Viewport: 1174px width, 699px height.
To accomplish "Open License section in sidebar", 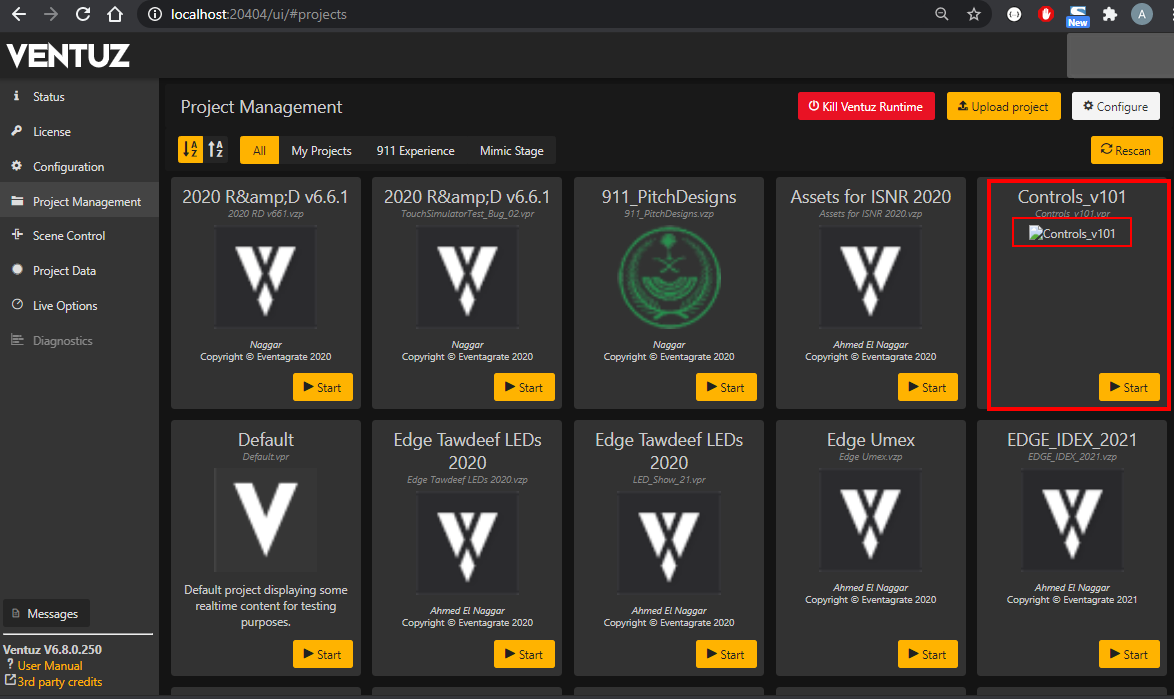I will point(51,132).
